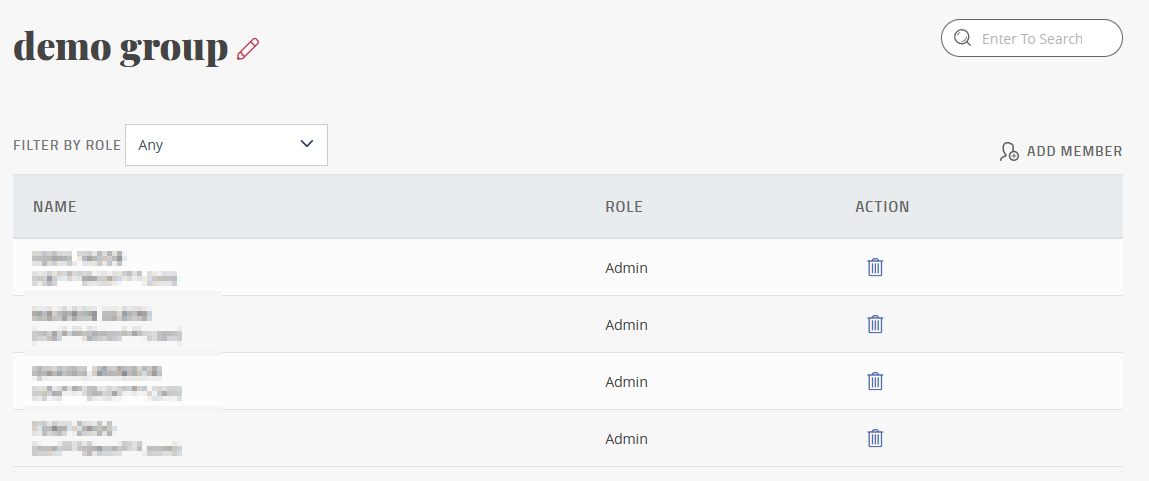
Task: Click the ACTION column header
Action: tap(882, 207)
